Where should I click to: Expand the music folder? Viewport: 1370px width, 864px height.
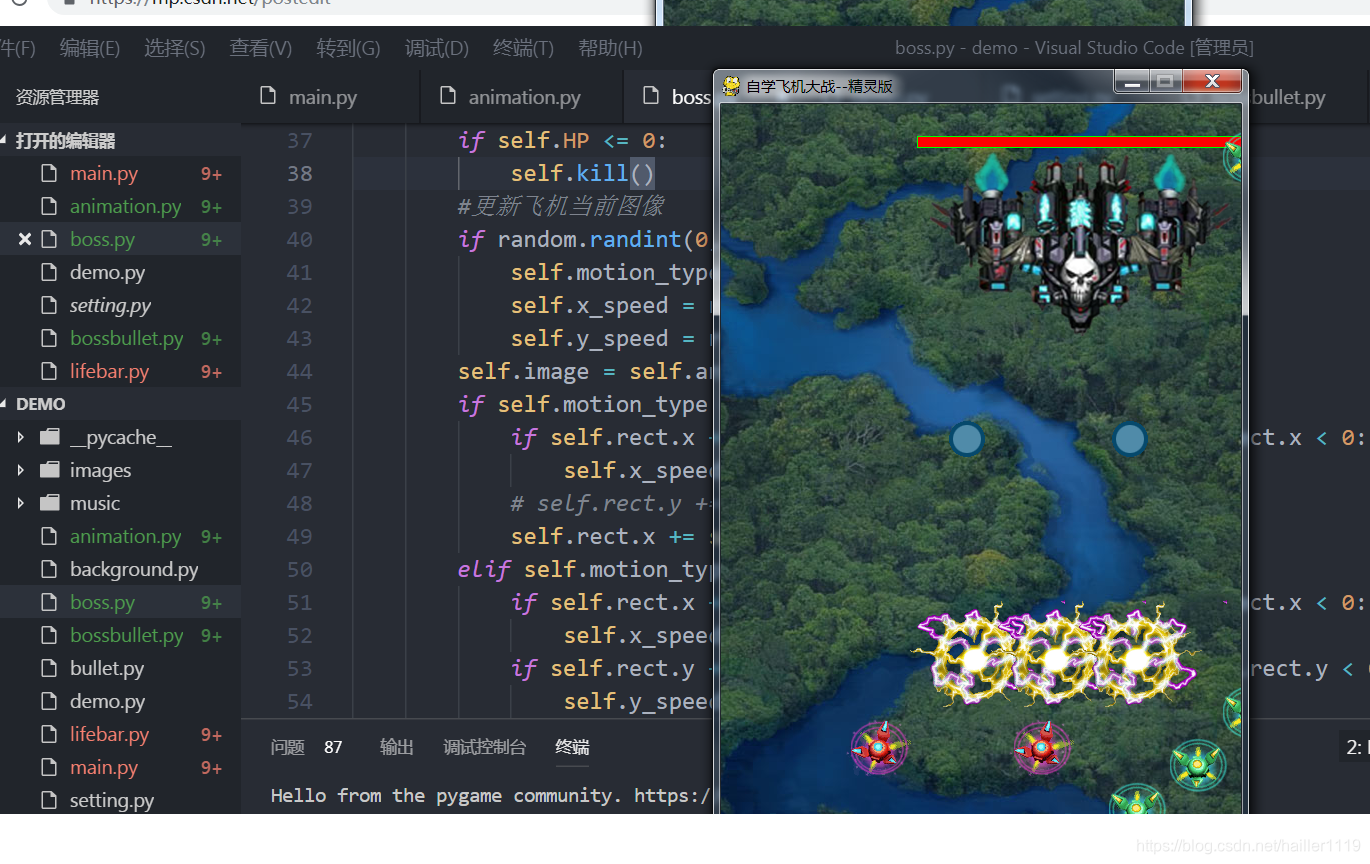(95, 503)
